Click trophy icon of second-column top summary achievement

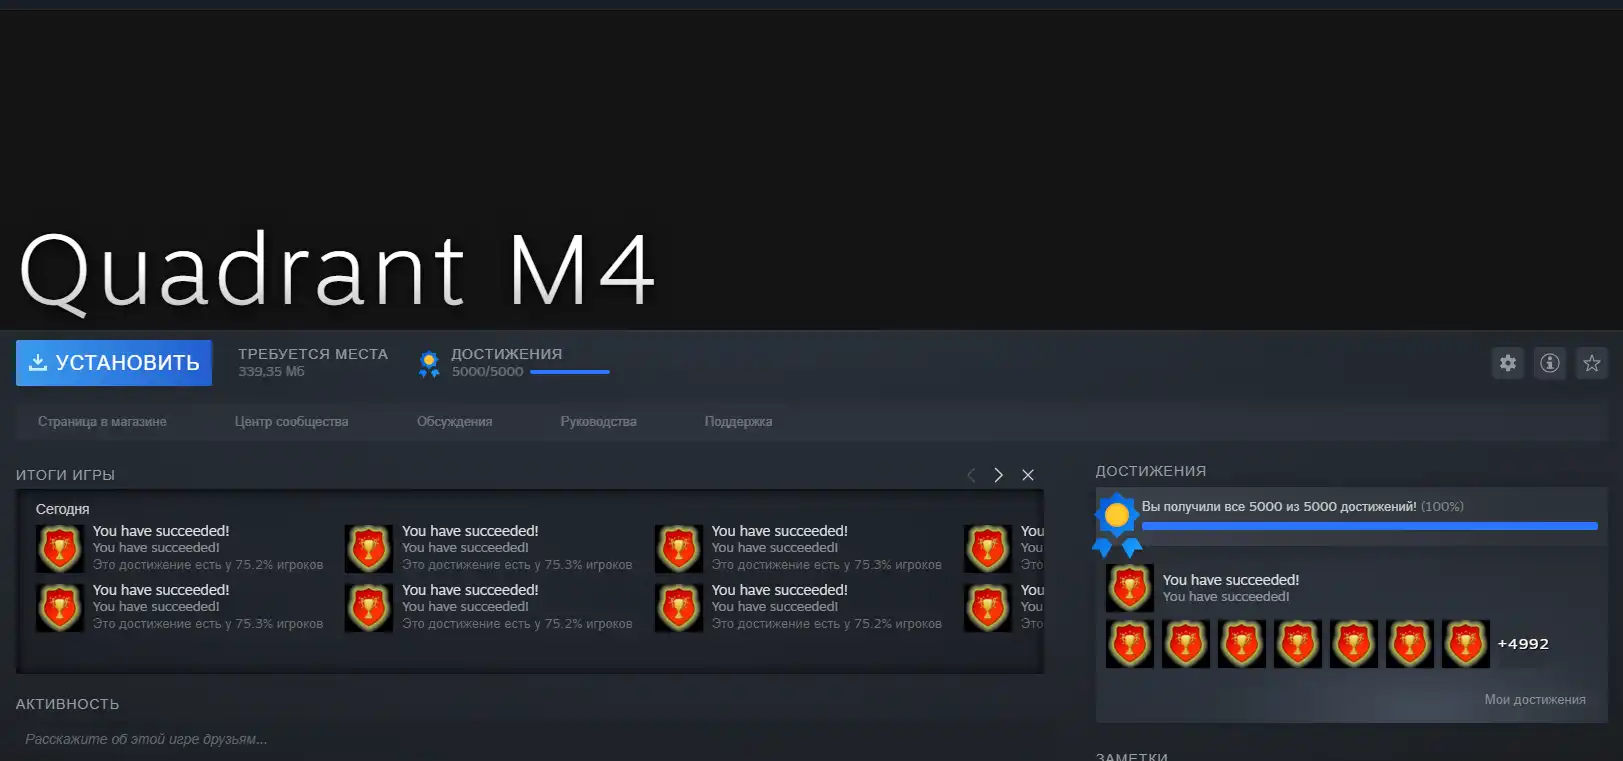pyautogui.click(x=369, y=549)
